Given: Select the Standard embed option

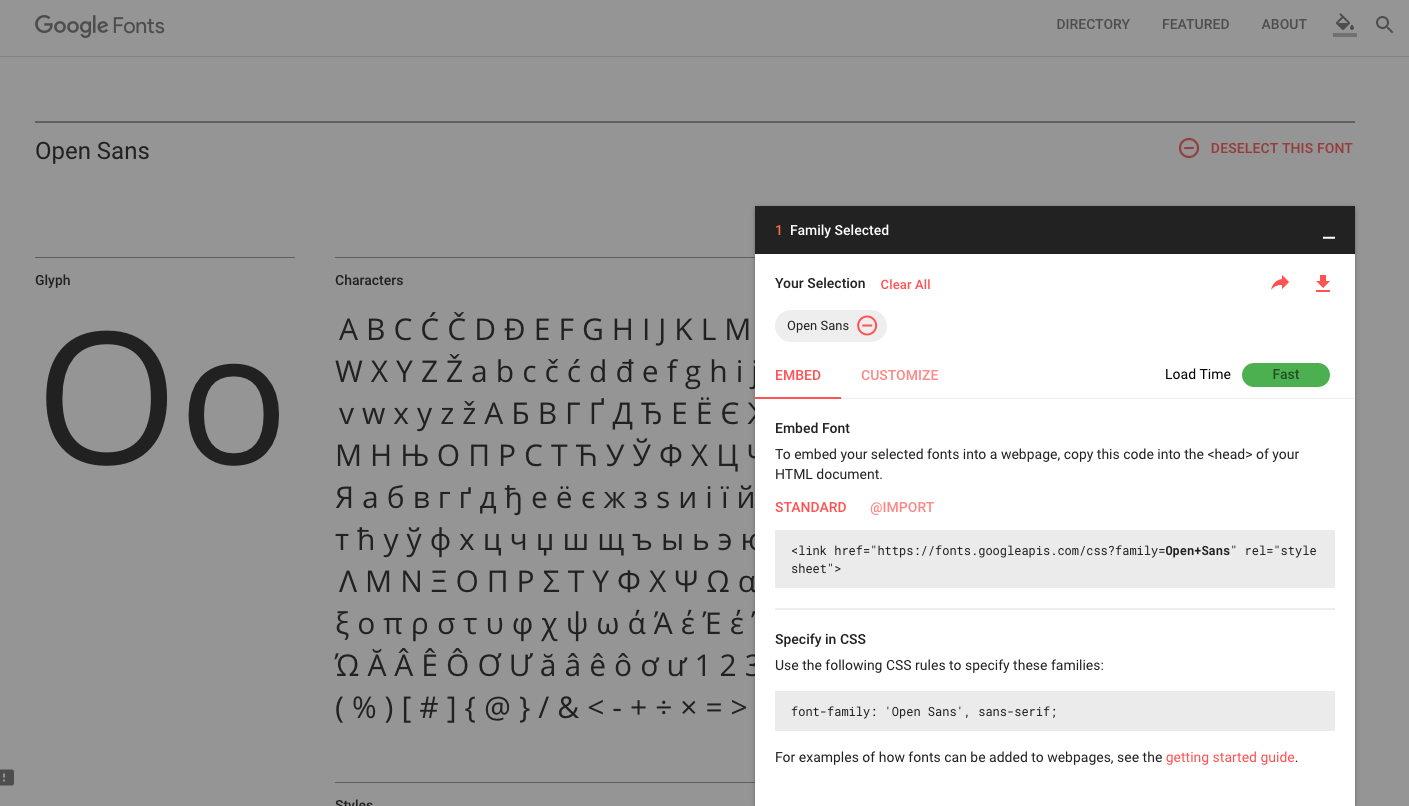Looking at the screenshot, I should tap(810, 507).
